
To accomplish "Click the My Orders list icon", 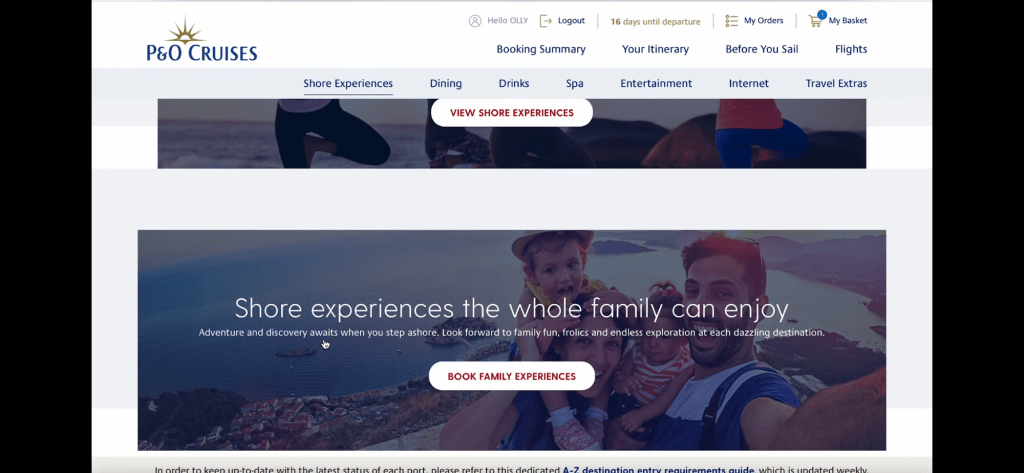I will coord(731,21).
